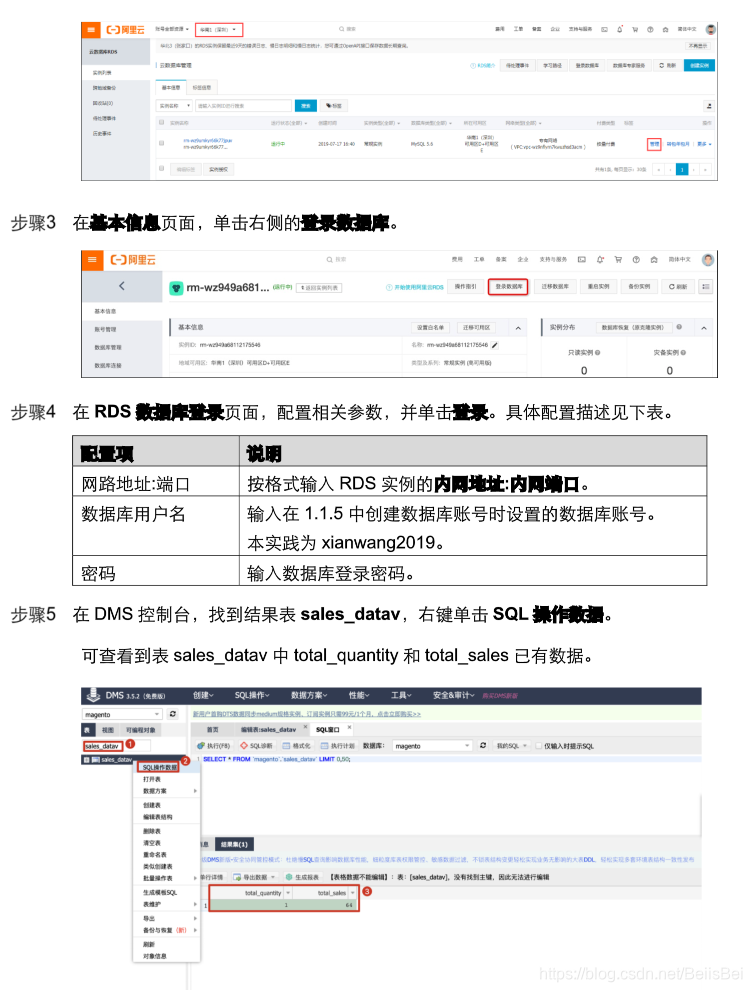Close the SQL窗口 tab
The height and width of the screenshot is (992, 752).
tap(349, 728)
